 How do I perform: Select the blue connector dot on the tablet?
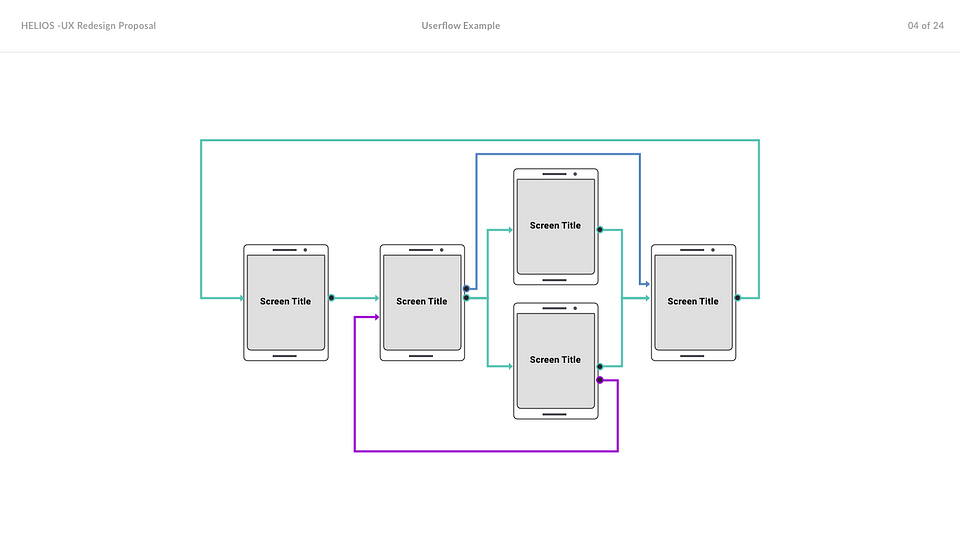point(467,288)
